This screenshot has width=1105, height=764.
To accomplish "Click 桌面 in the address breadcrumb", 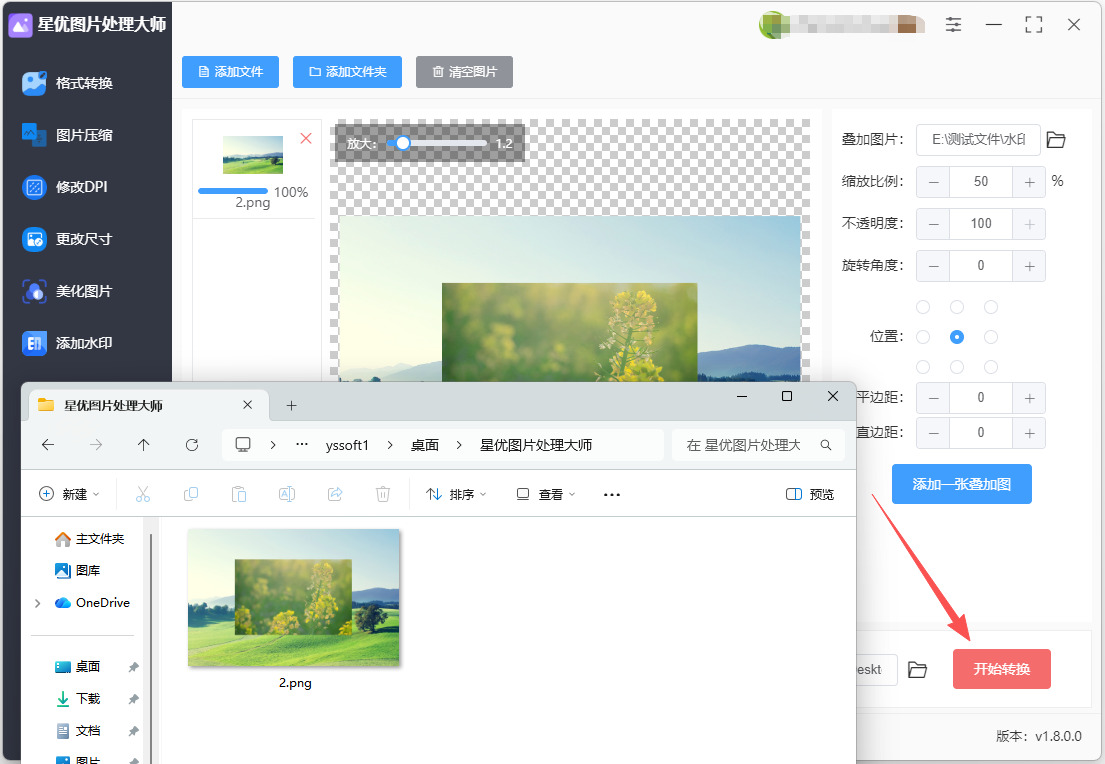I will pyautogui.click(x=425, y=445).
